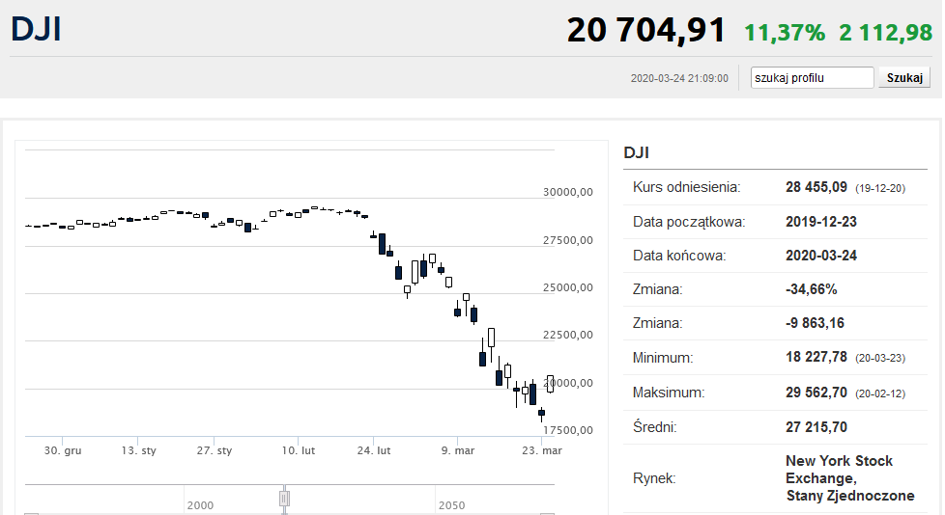This screenshot has width=945, height=515.
Task: Click the 2050 label in the chart navigator
Action: point(451,506)
